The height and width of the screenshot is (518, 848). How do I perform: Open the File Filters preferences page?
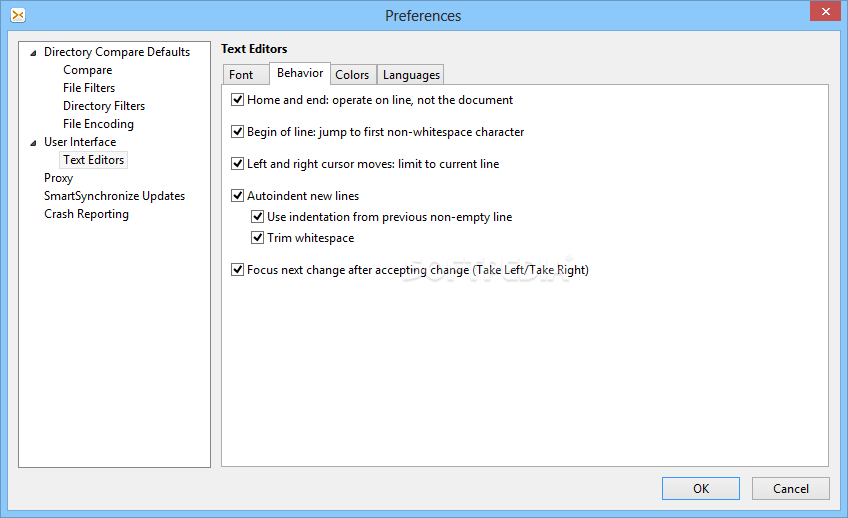coord(89,88)
